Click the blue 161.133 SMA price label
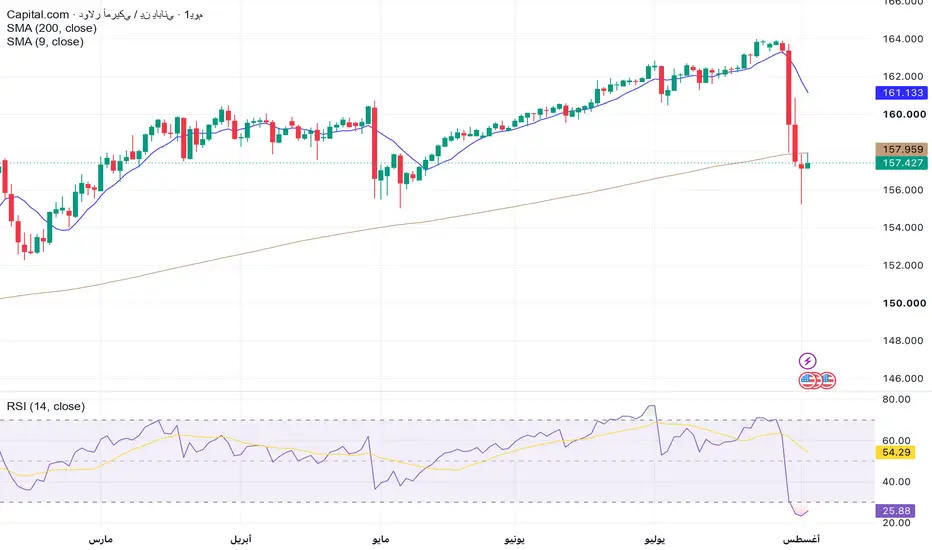 pyautogui.click(x=902, y=92)
